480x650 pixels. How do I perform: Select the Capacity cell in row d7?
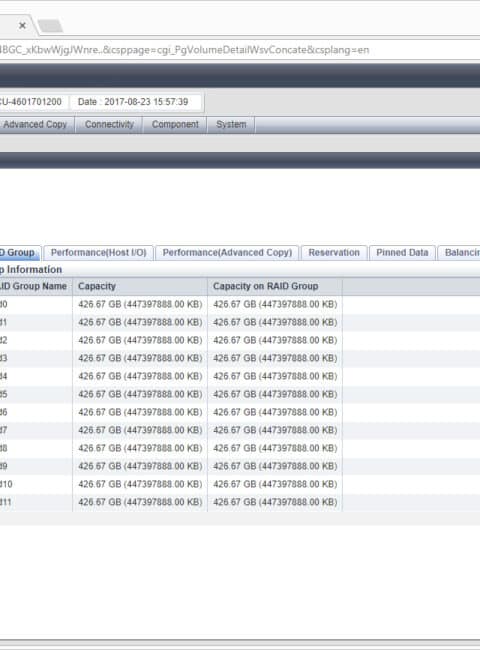coord(140,430)
